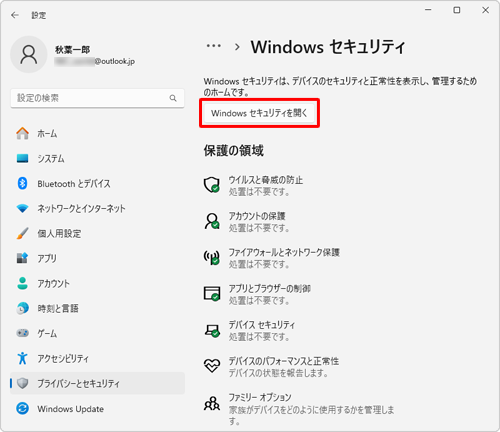
Task: Open ファイアウォールとネットワーク保護
Action: point(272,258)
